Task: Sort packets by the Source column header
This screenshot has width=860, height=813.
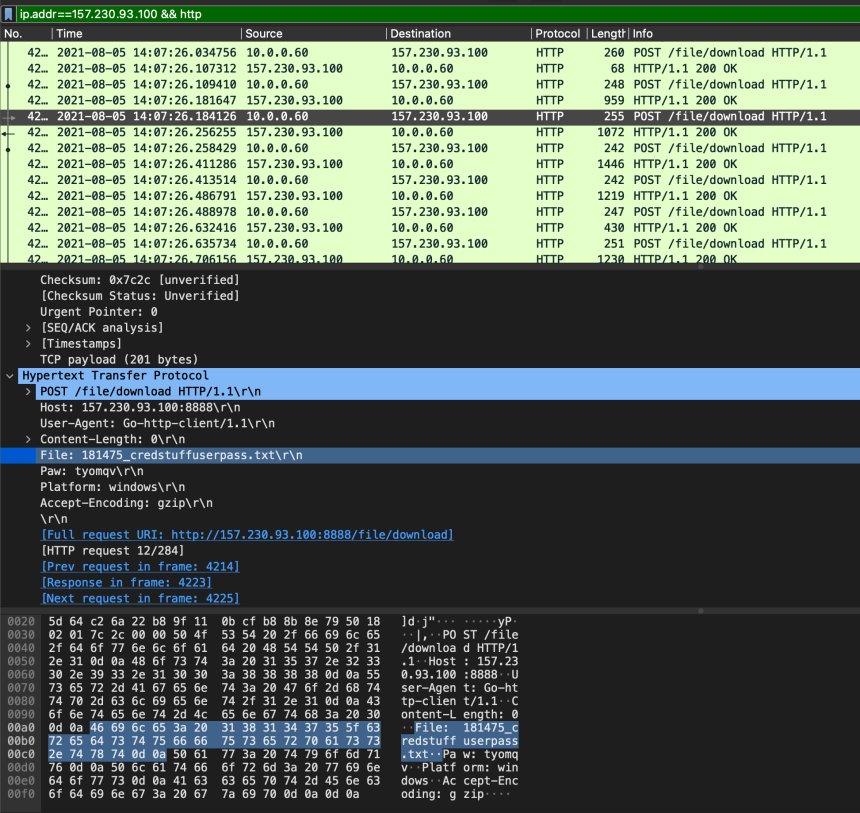Action: point(314,33)
